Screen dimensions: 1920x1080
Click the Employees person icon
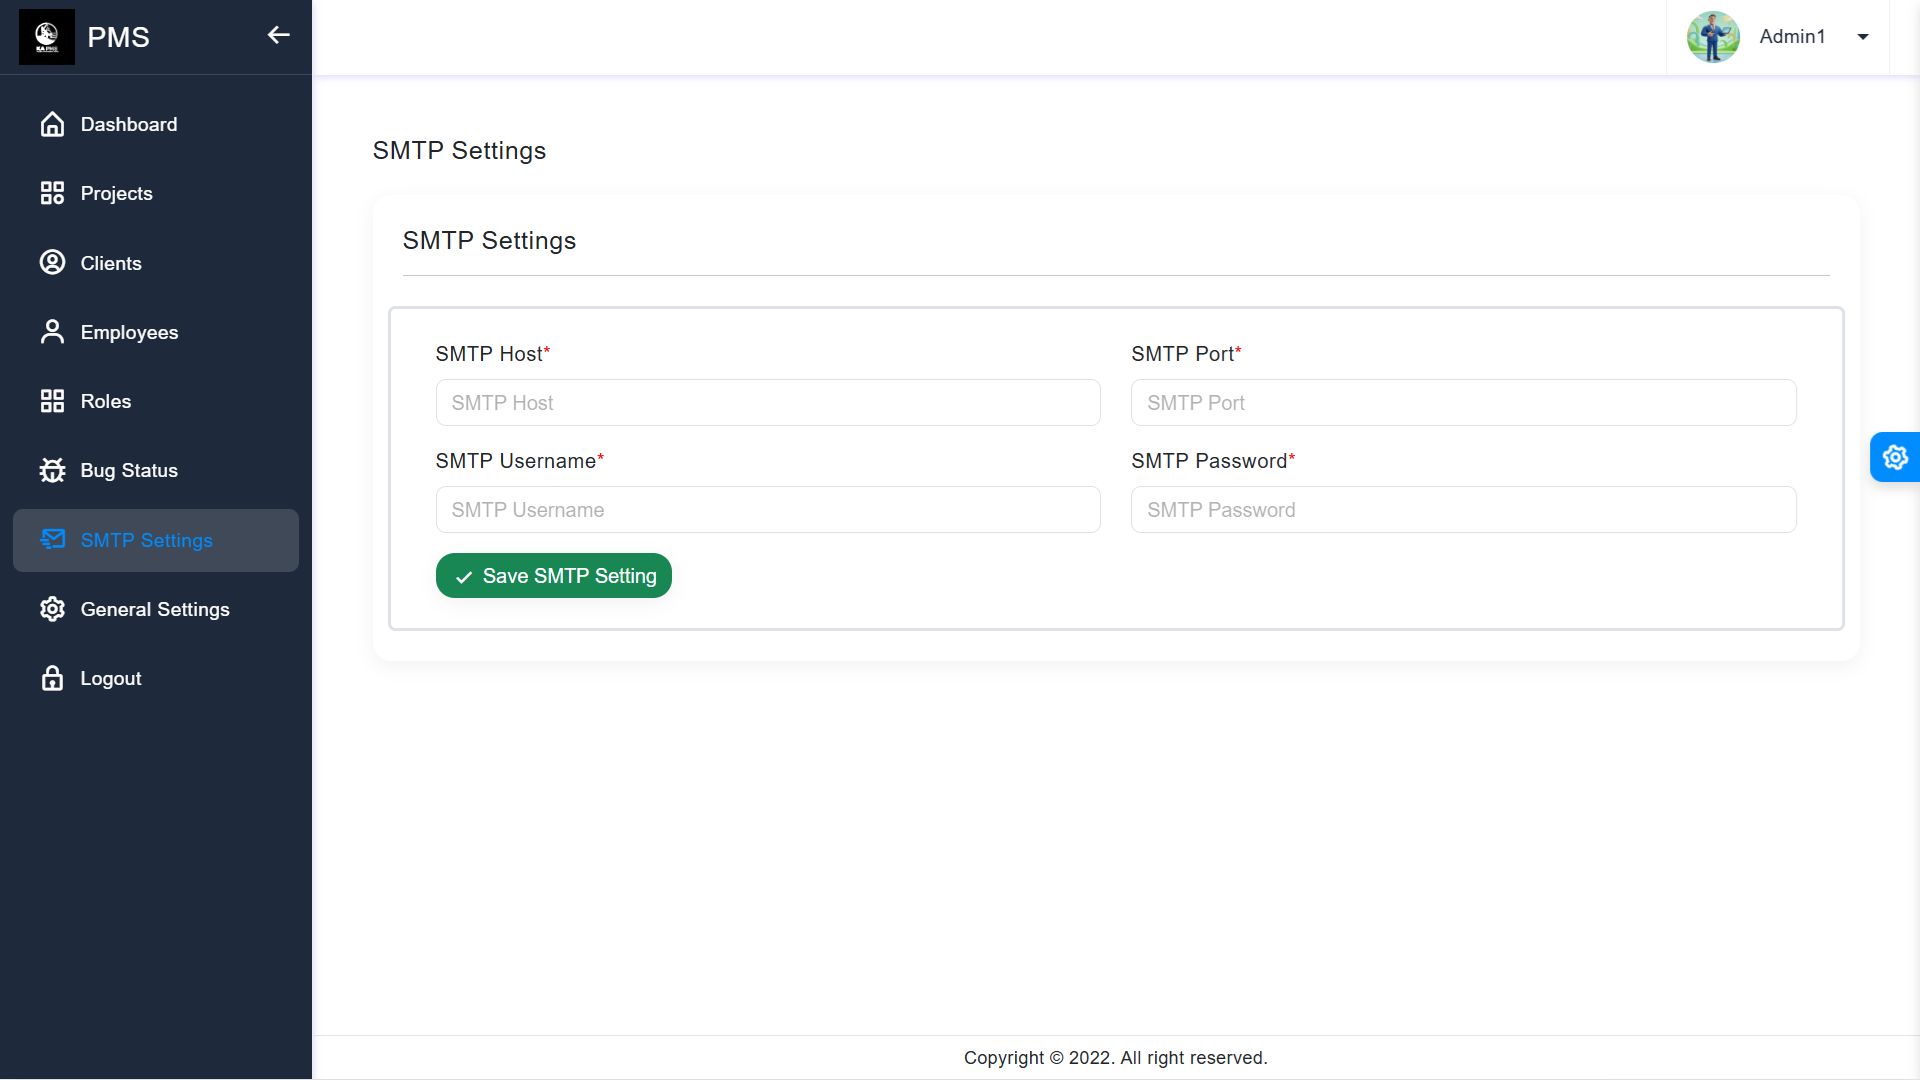[x=52, y=332]
